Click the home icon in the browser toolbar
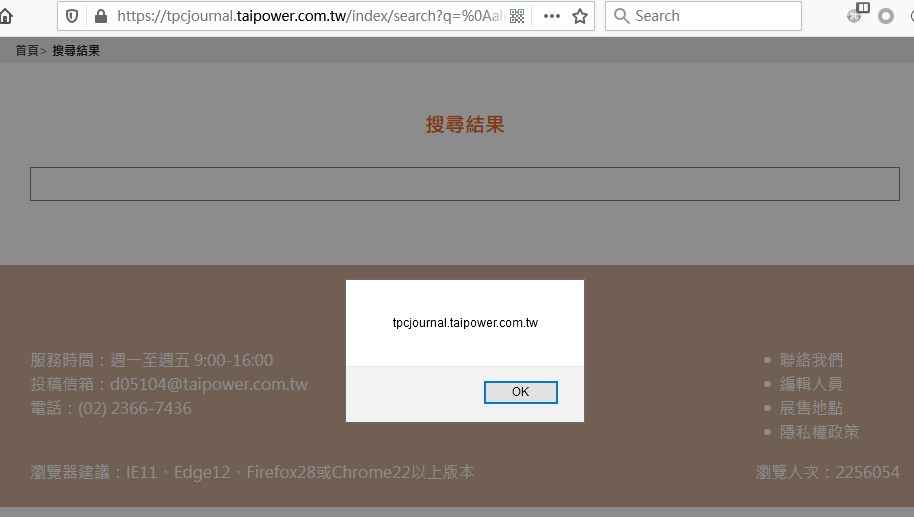Viewport: 914px width, 517px height. click(5, 16)
